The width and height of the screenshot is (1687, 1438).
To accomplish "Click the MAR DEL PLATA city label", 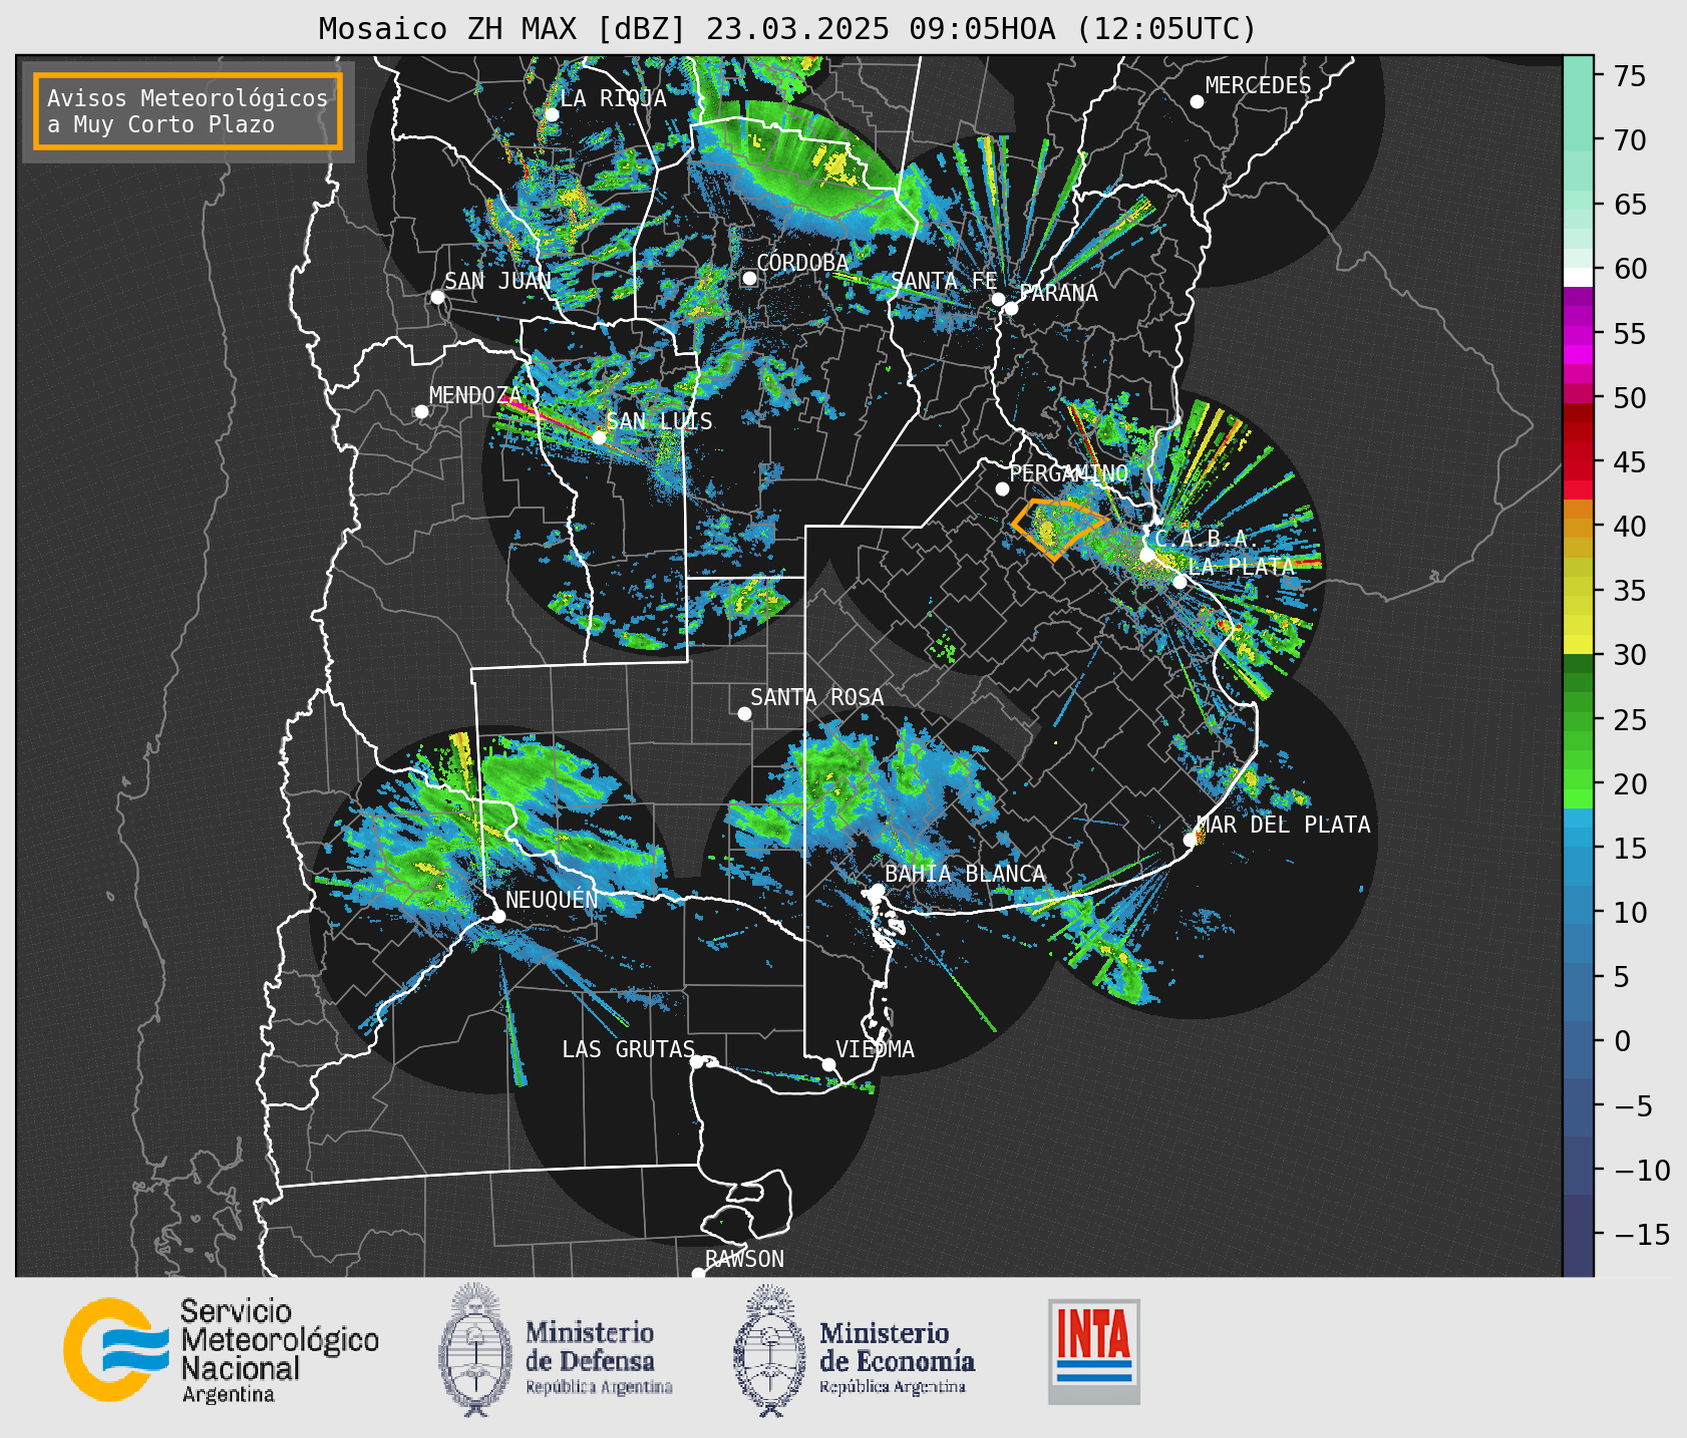I will (x=1283, y=824).
